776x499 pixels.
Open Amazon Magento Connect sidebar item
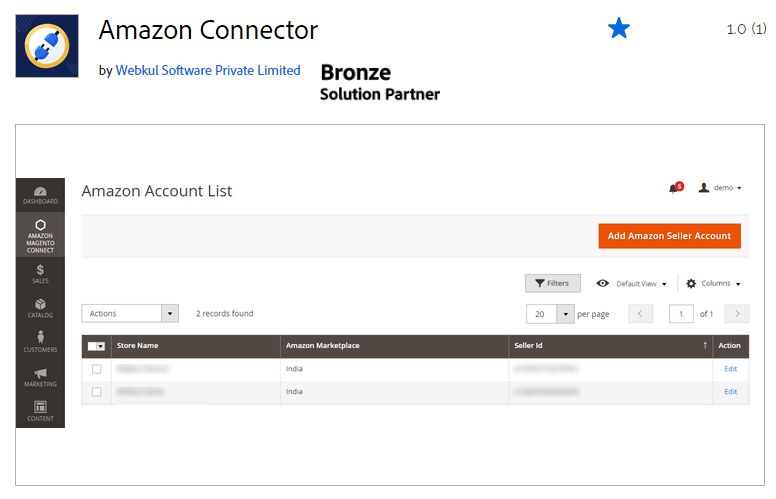tap(40, 236)
